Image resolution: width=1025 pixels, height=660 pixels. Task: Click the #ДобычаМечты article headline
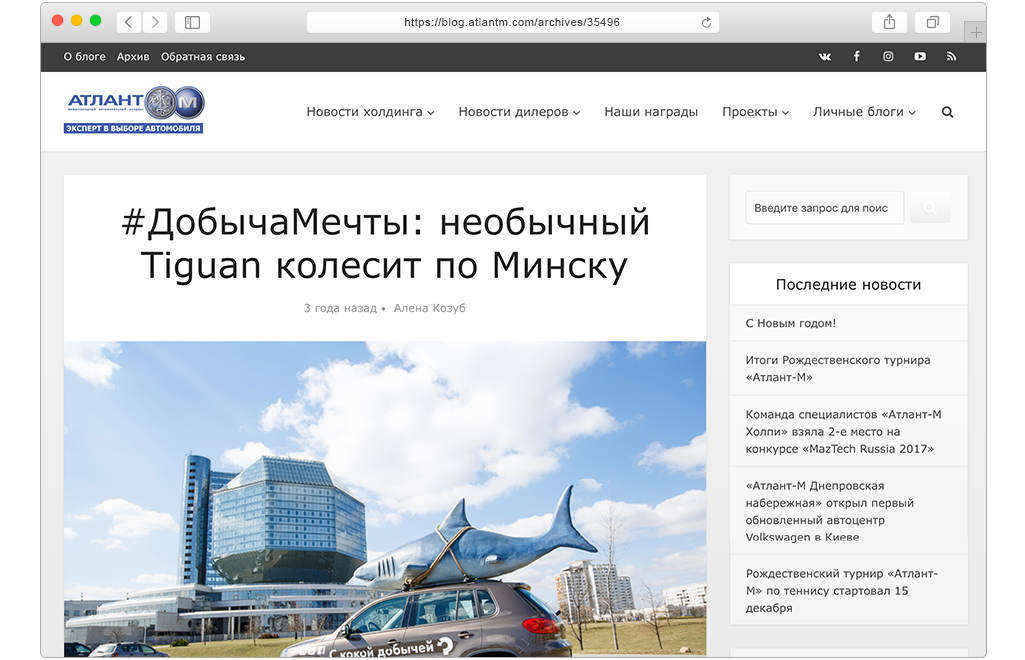(x=385, y=243)
